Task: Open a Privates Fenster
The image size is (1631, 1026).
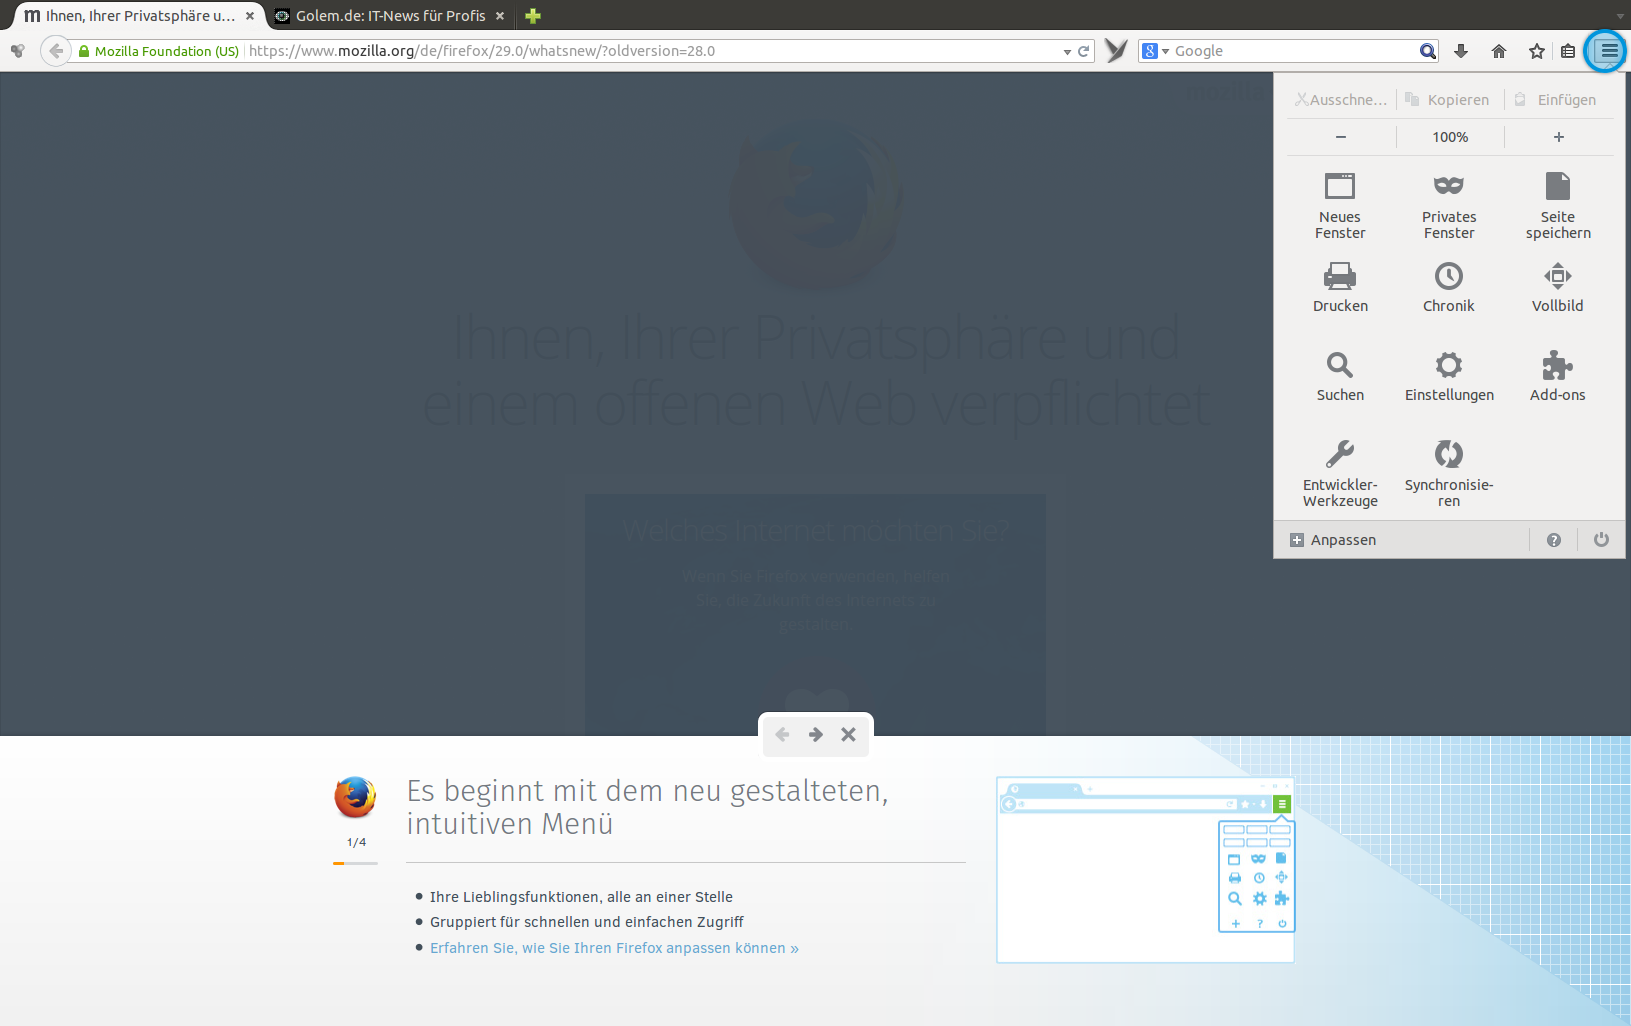Action: pyautogui.click(x=1449, y=205)
